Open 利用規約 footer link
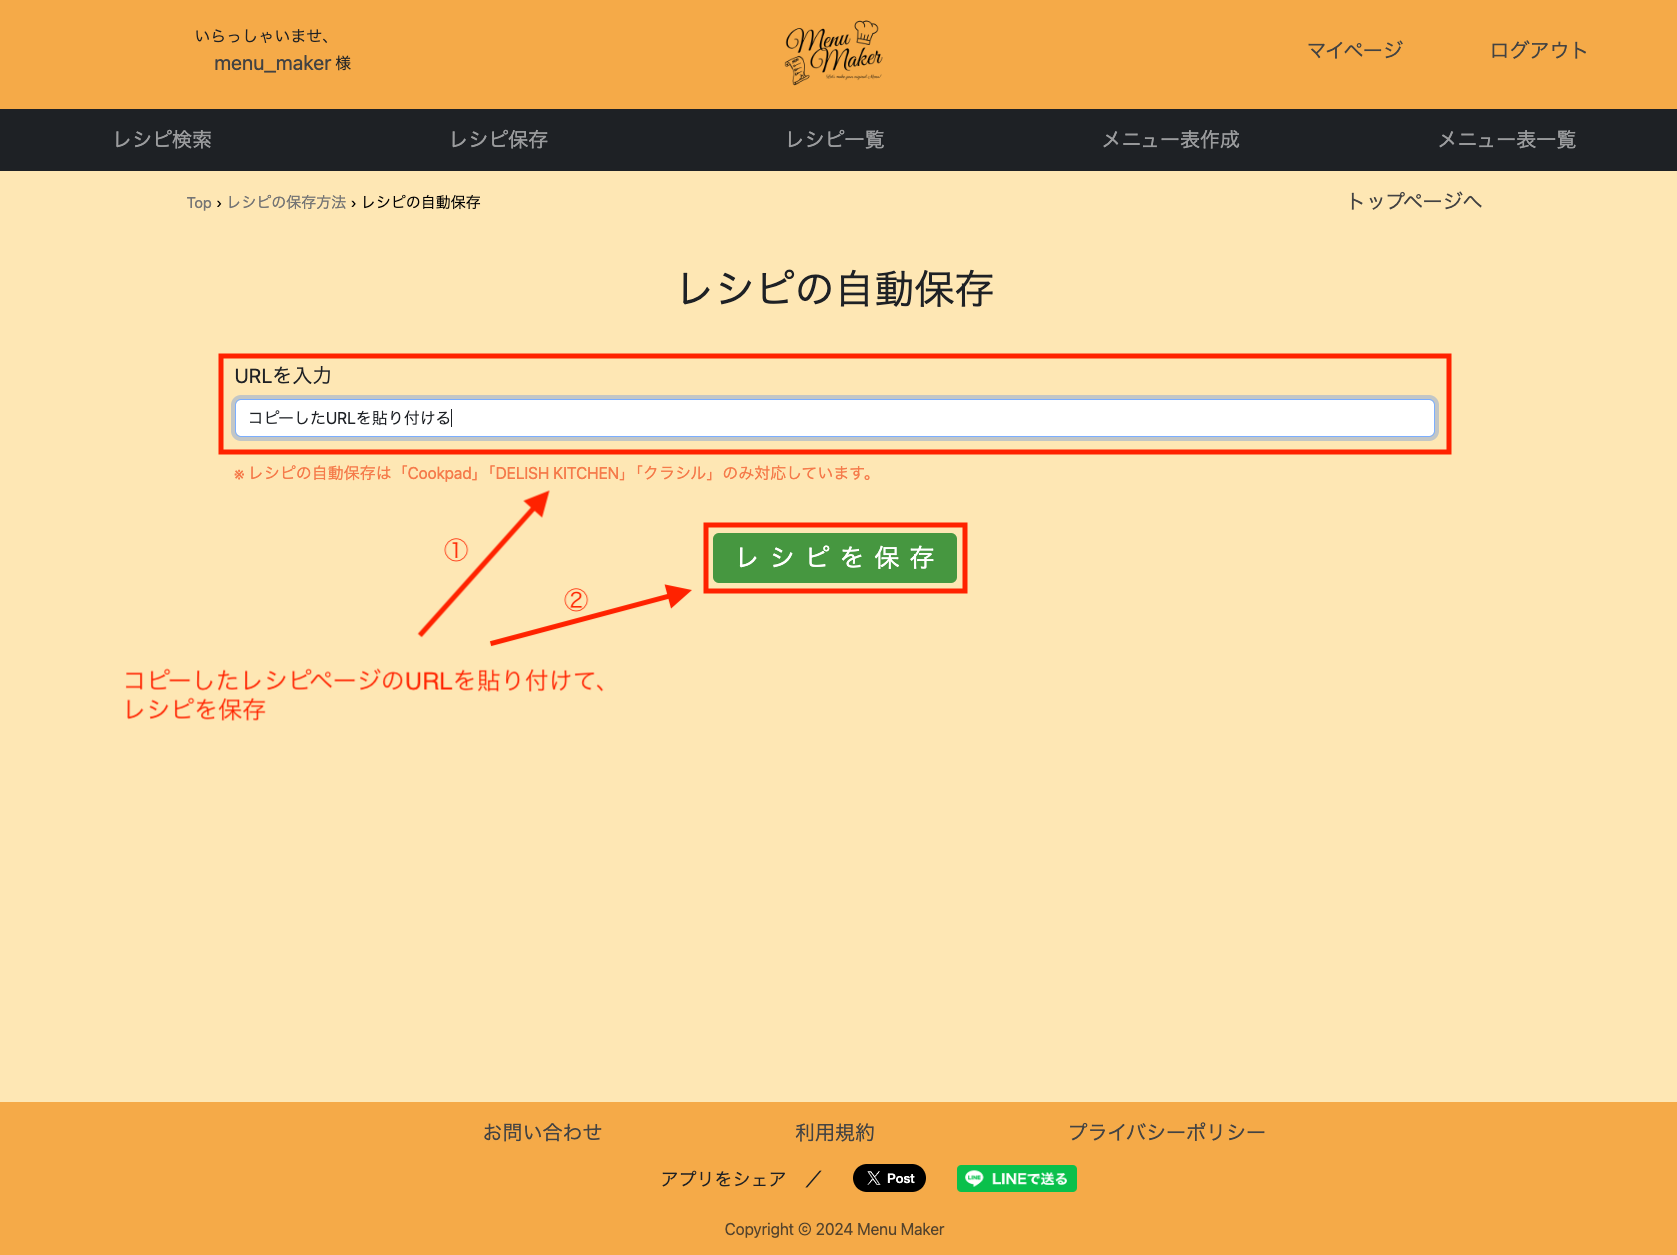1677x1255 pixels. point(835,1132)
